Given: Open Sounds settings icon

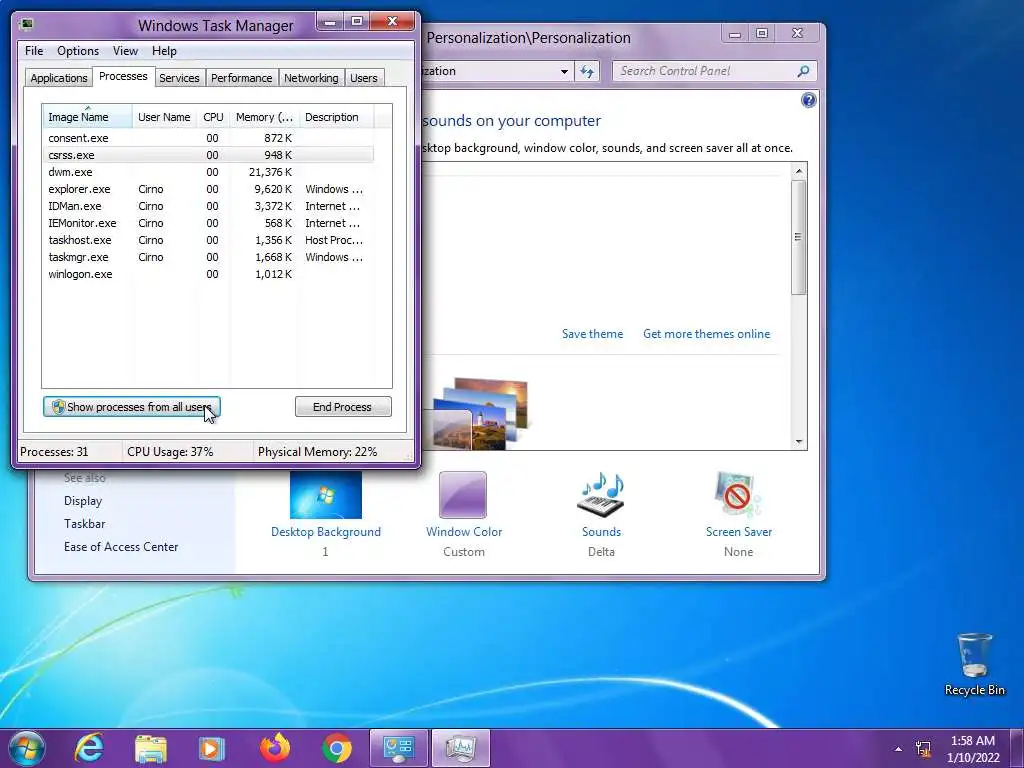Looking at the screenshot, I should tap(601, 494).
